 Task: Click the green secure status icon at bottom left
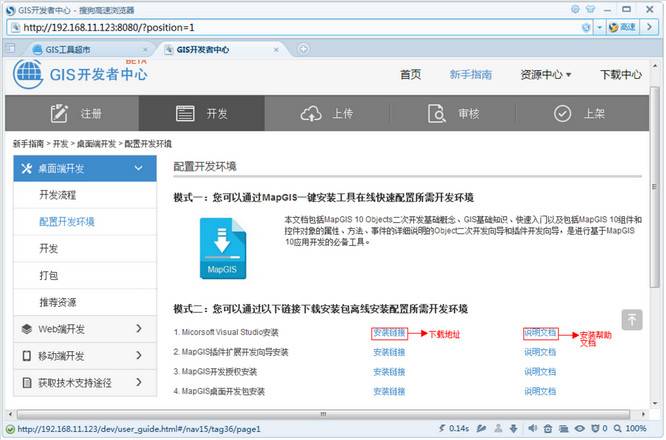[x=11, y=429]
